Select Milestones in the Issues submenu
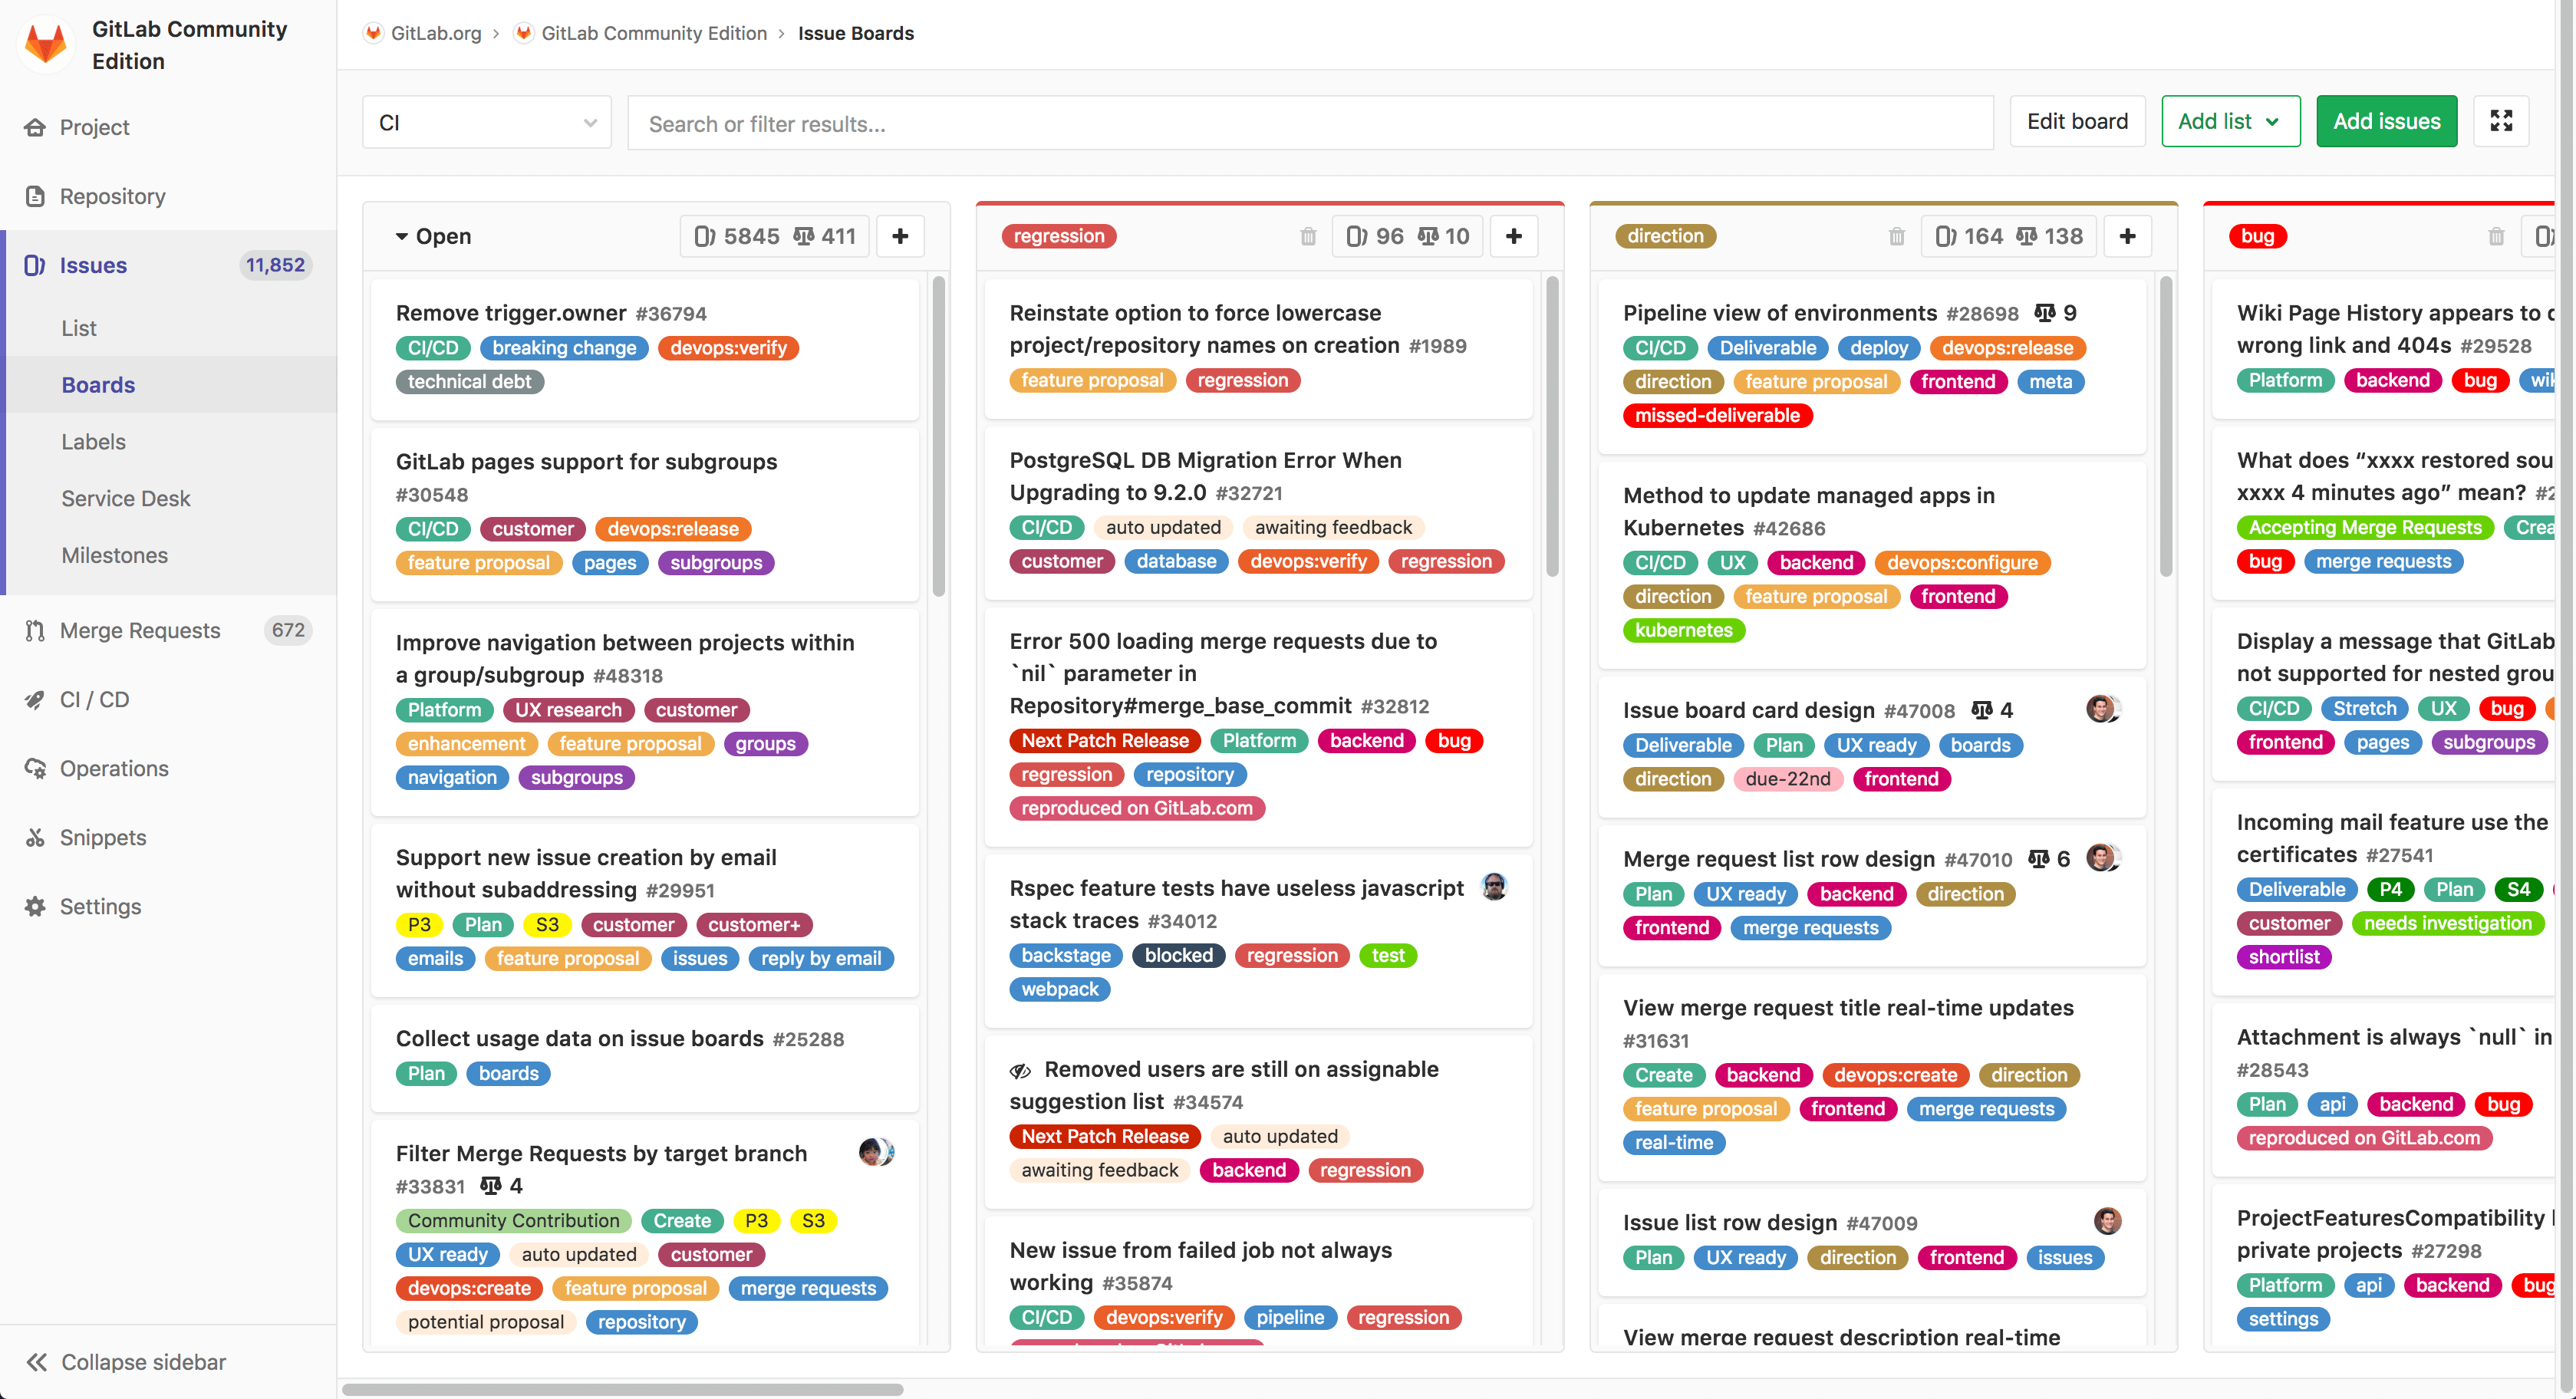 (114, 555)
